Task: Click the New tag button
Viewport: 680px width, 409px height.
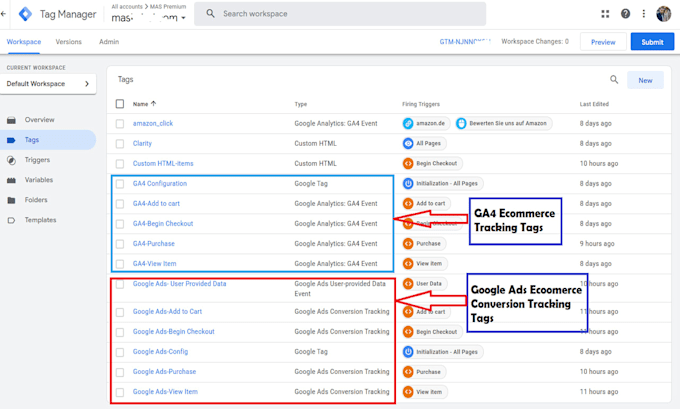Action: point(645,80)
